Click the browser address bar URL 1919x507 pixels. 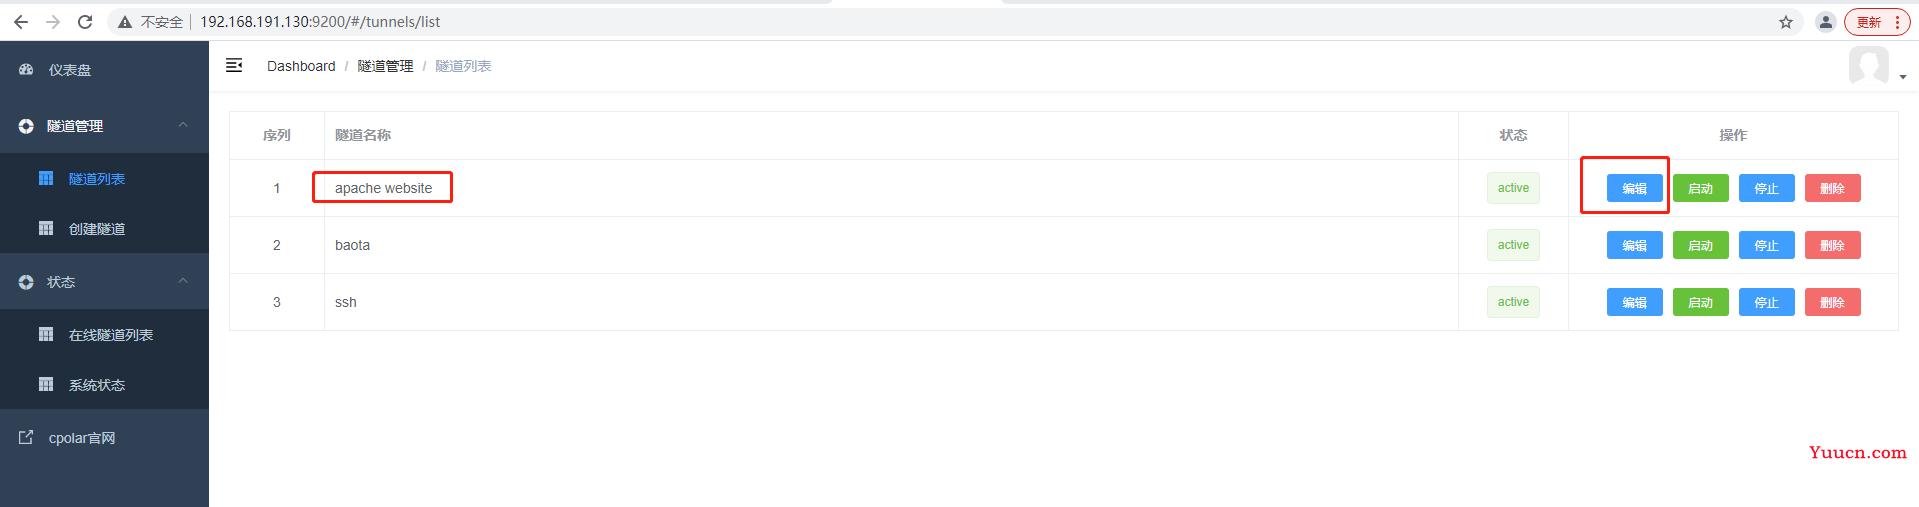point(320,22)
